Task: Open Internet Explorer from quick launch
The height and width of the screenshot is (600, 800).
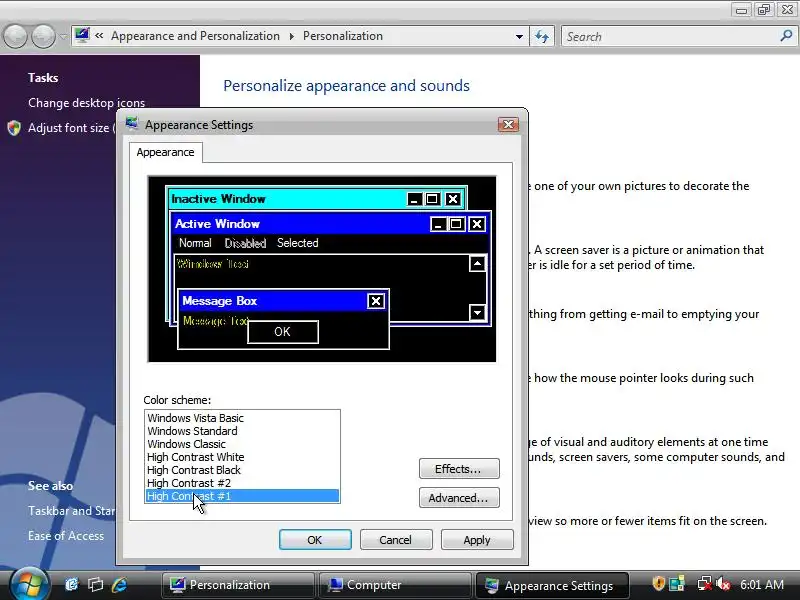Action: click(119, 585)
